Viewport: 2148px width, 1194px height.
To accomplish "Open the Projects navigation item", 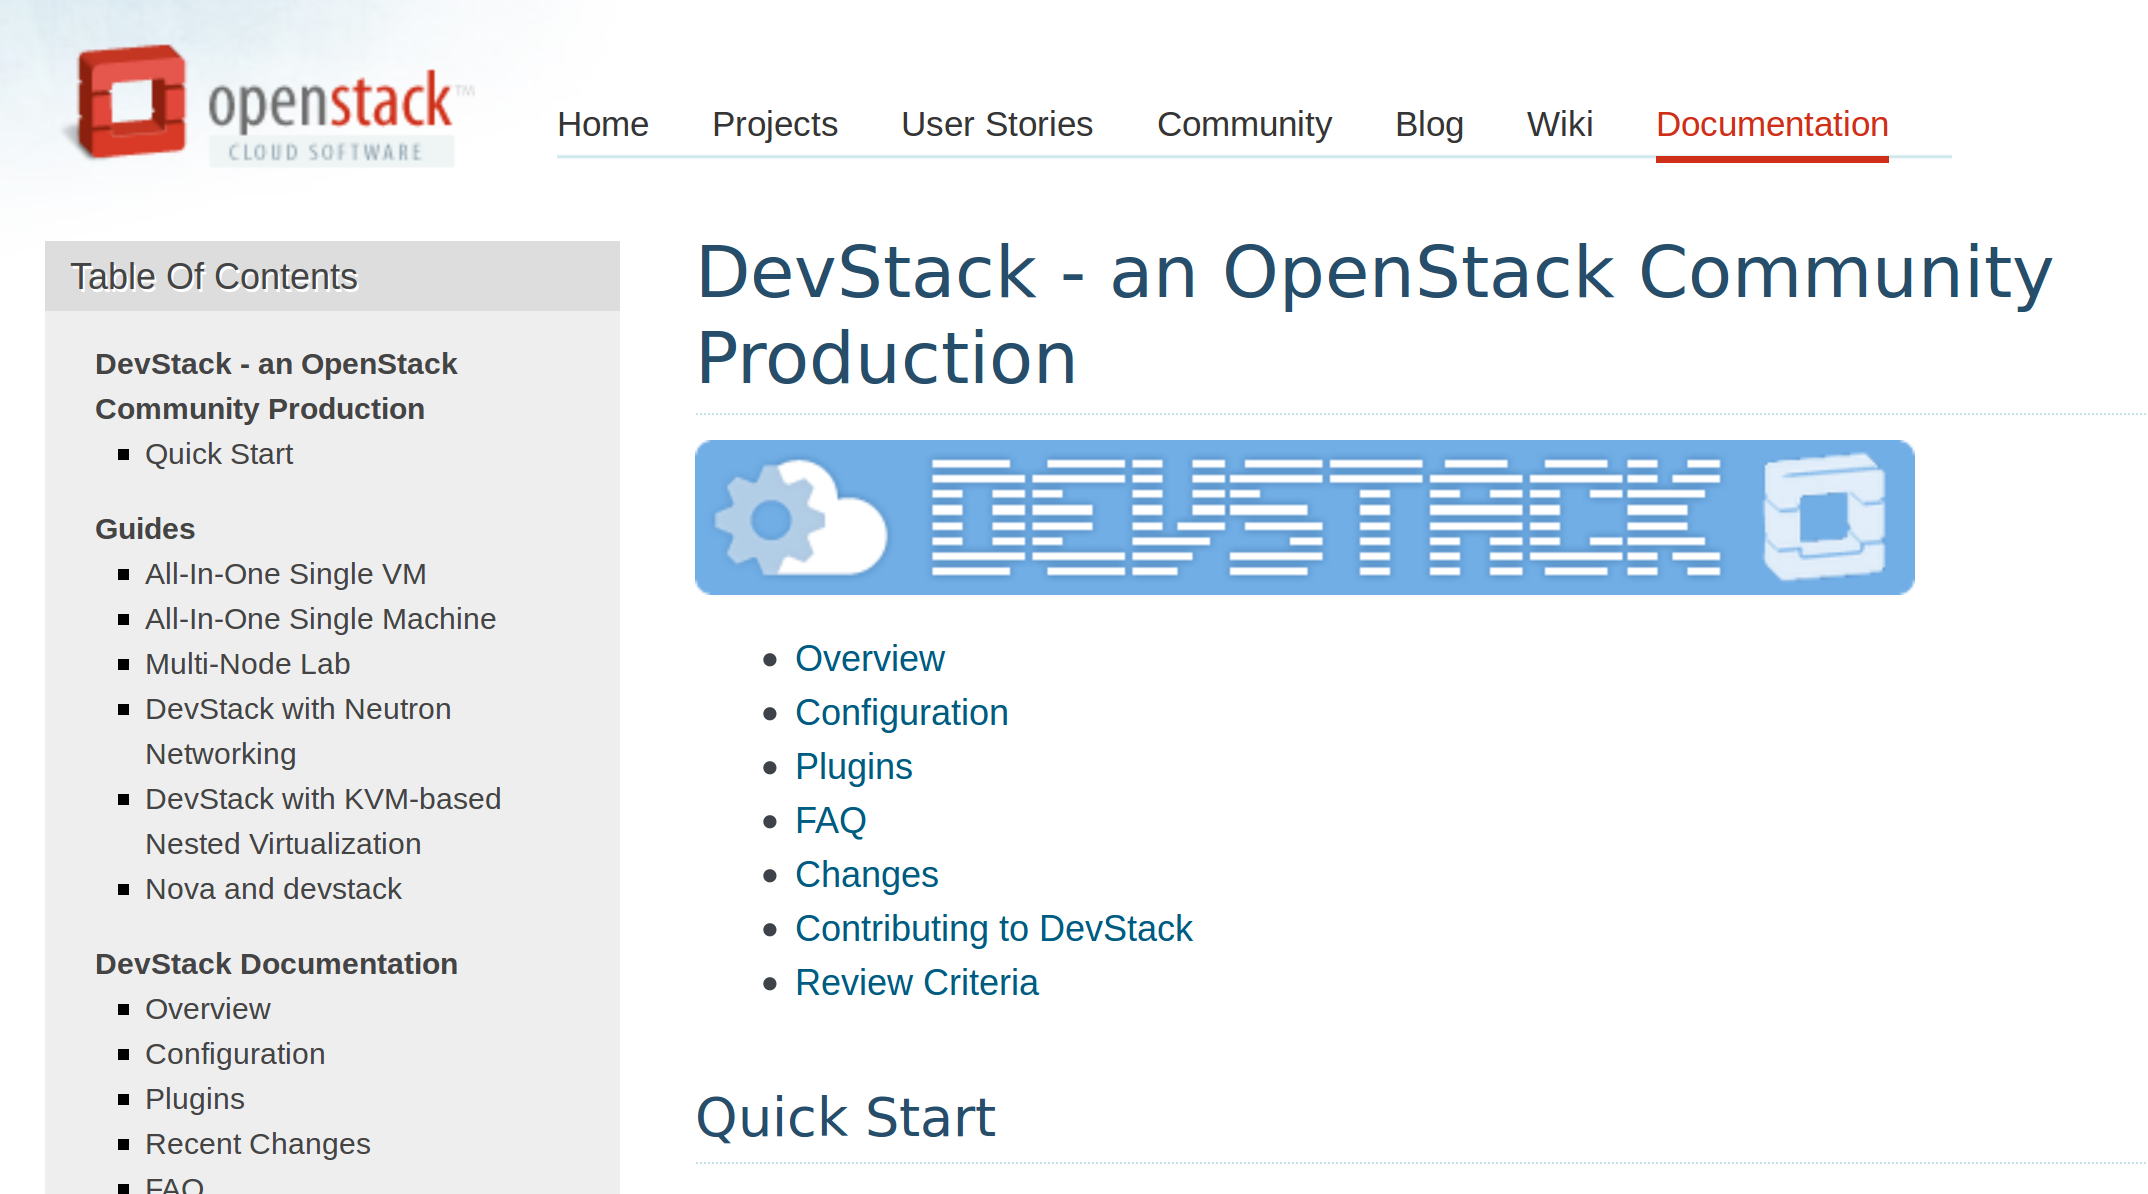I will coord(774,124).
